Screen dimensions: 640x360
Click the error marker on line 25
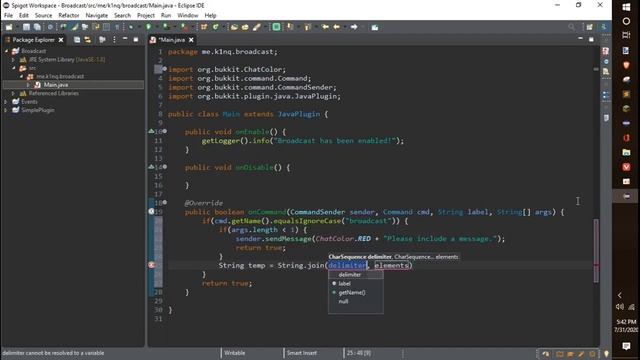point(151,265)
